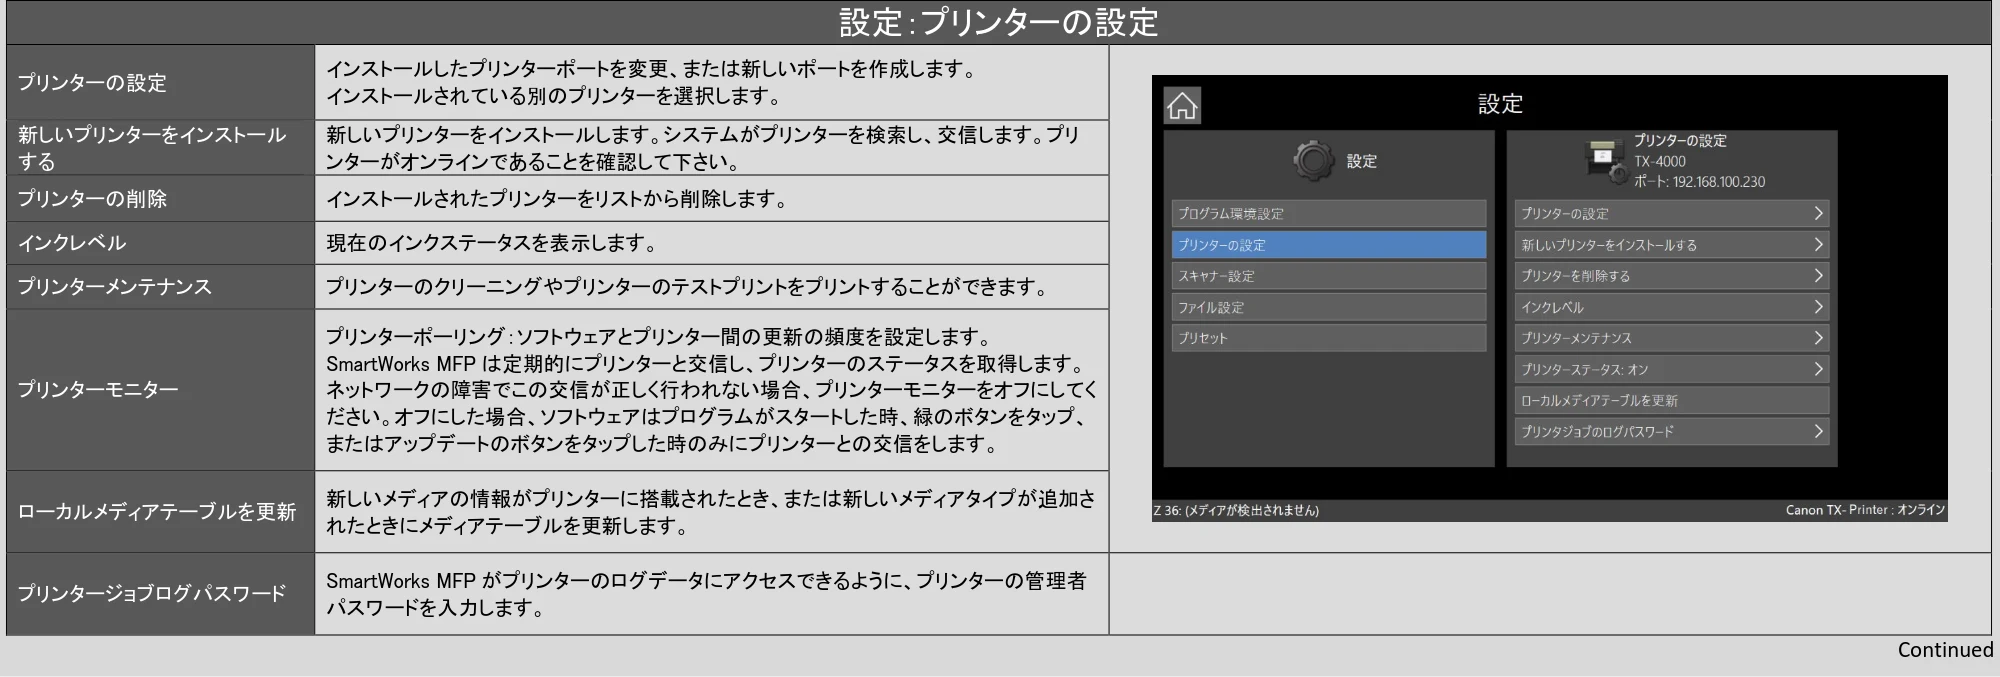Click the gear icon beside 設定 heading
Image resolution: width=2000 pixels, height=677 pixels.
(x=1314, y=160)
